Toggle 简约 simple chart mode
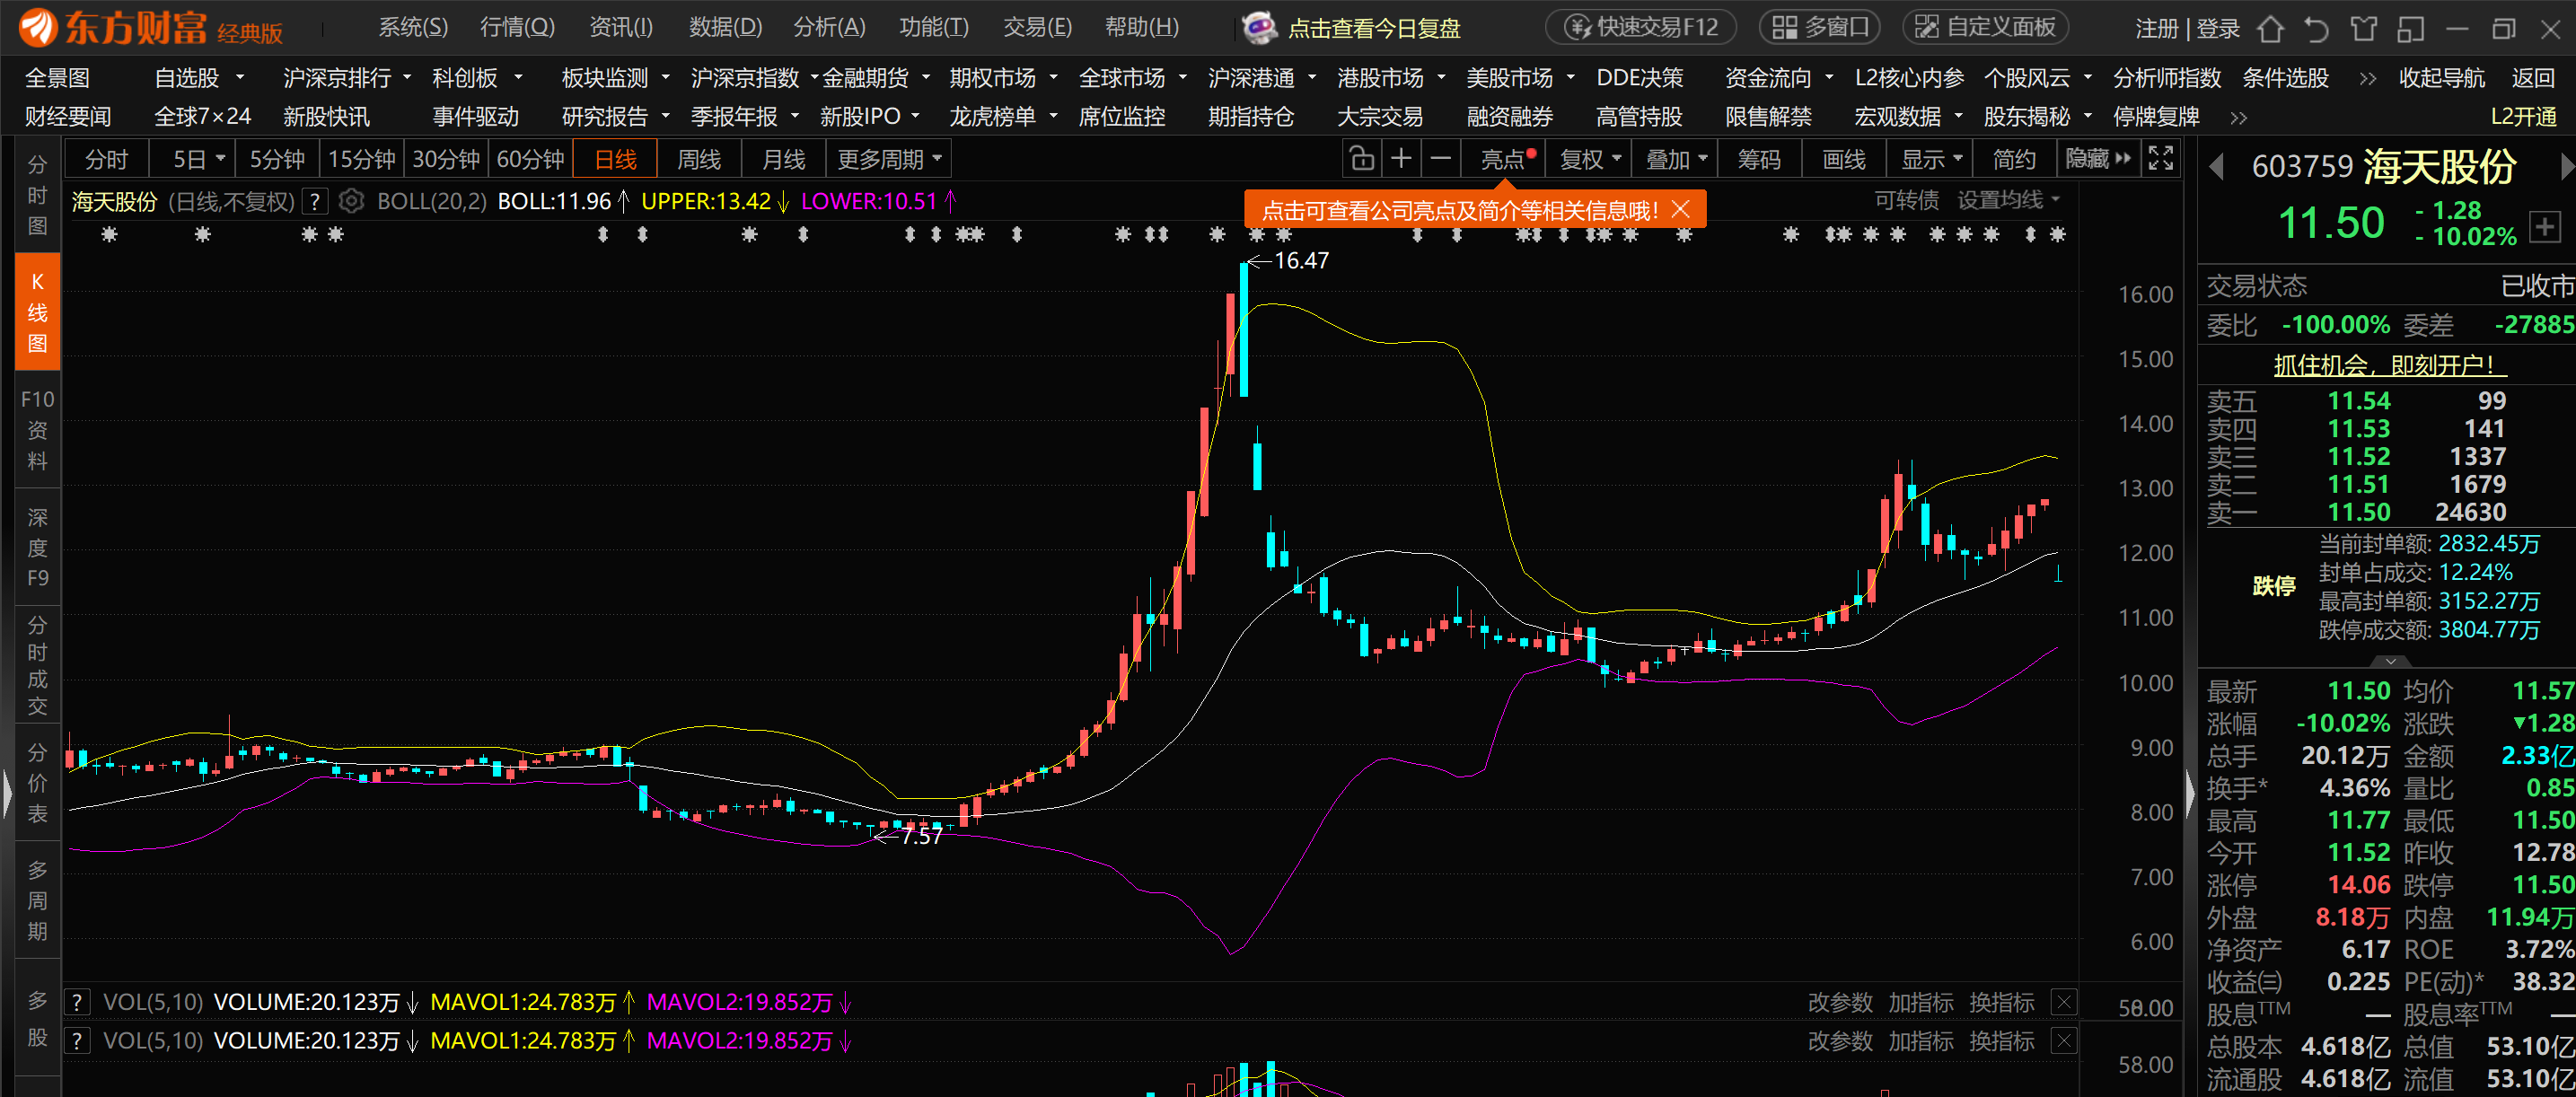 pyautogui.click(x=2013, y=159)
